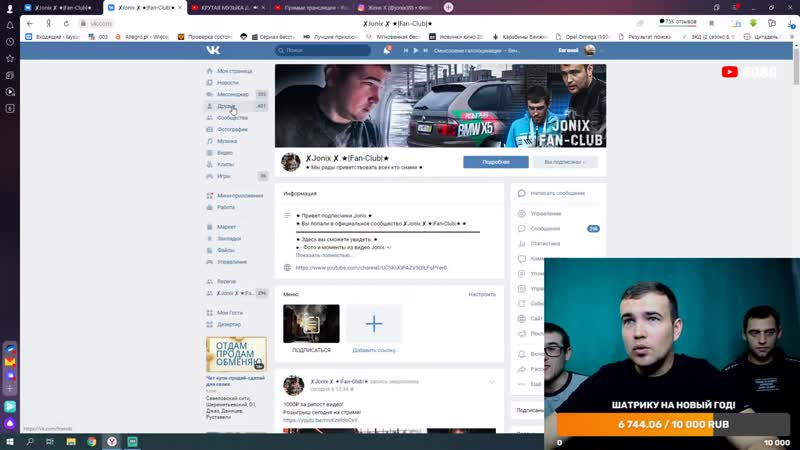Click the Подробнее button

495,162
